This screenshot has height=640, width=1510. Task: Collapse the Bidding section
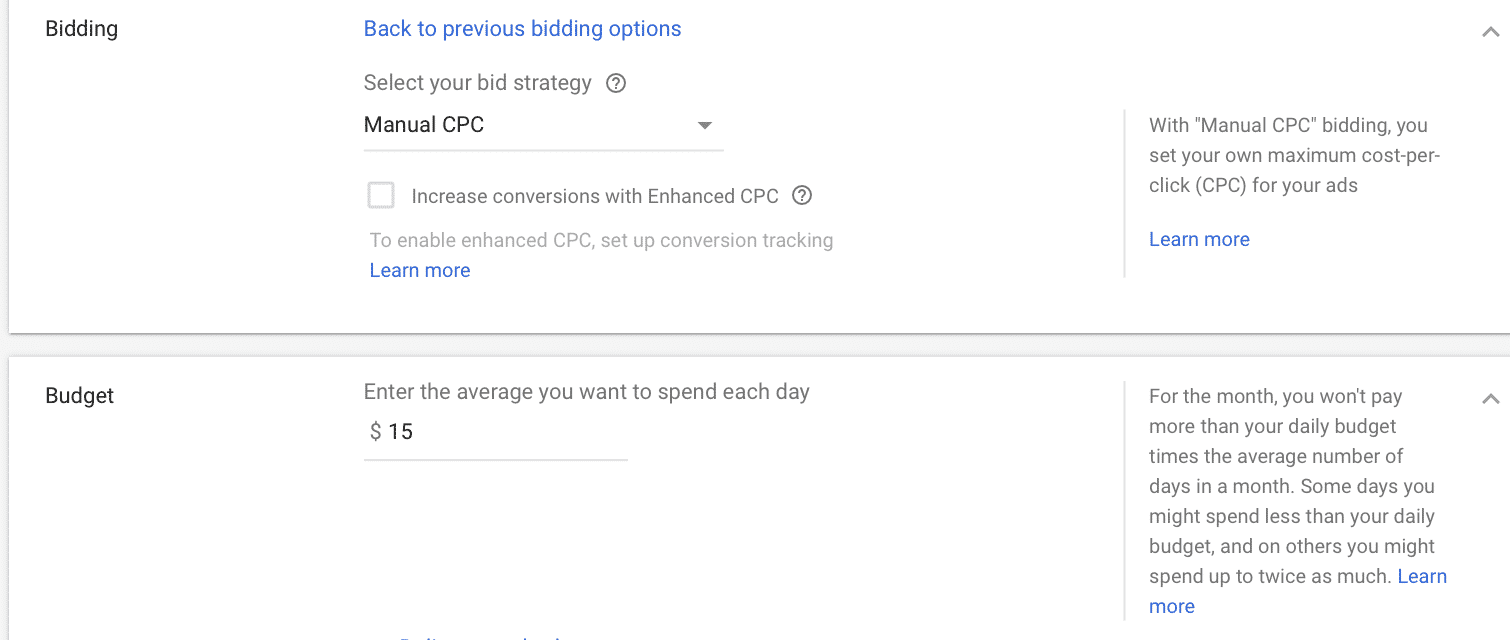pos(1490,31)
